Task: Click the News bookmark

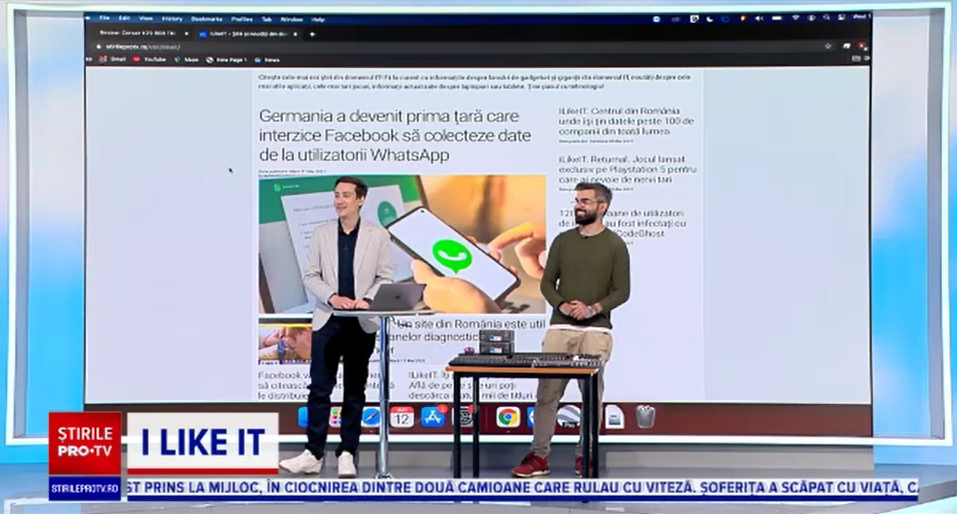Action: coord(267,60)
